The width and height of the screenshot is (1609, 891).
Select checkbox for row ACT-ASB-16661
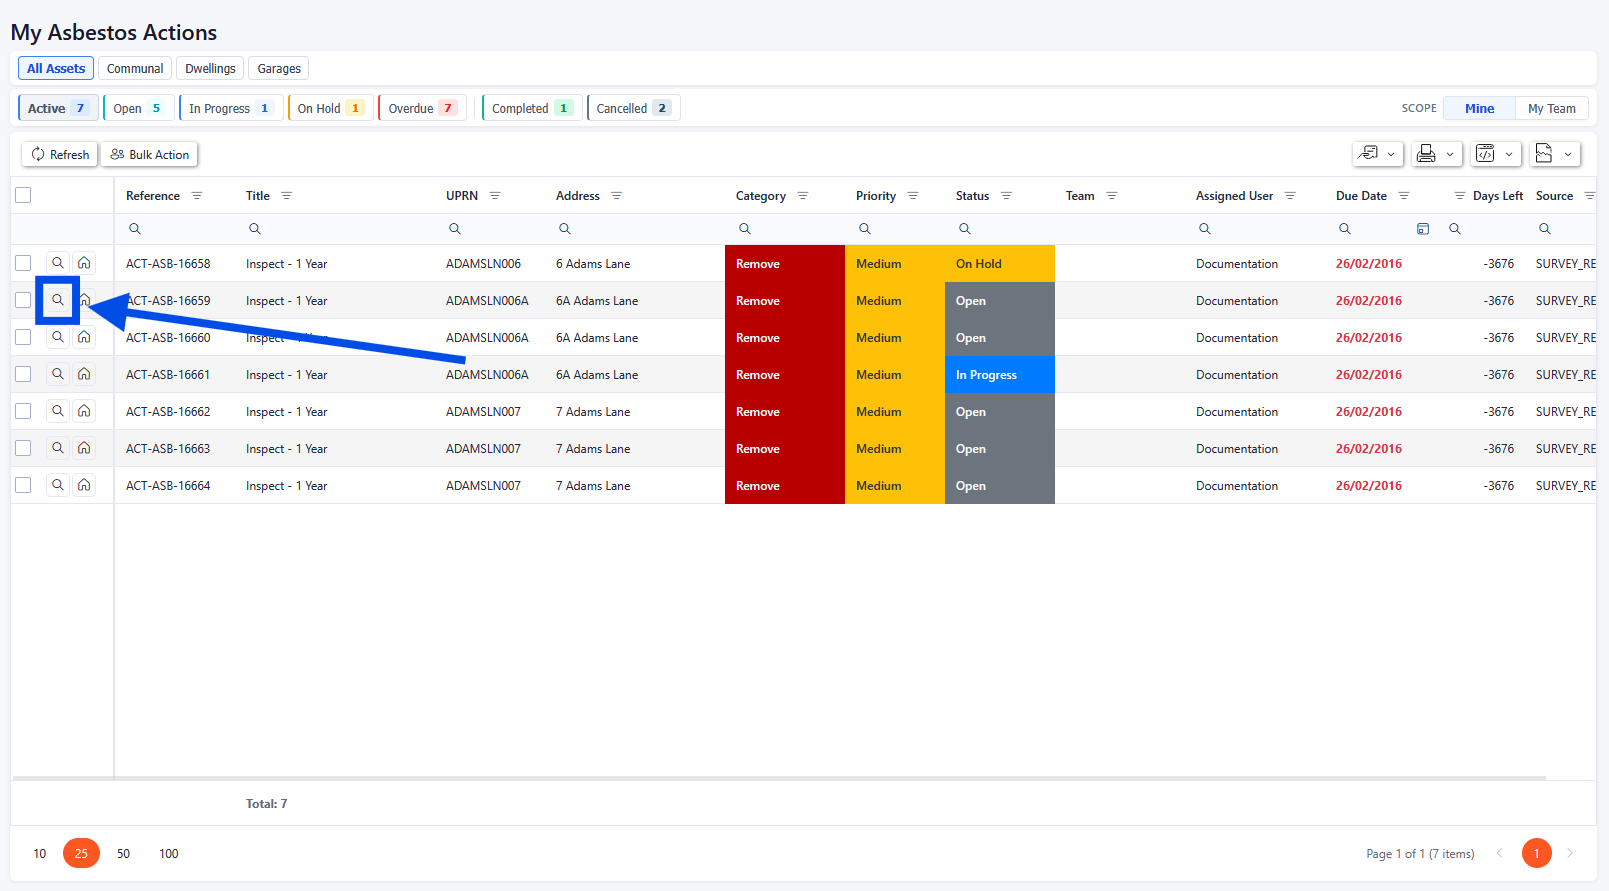[23, 374]
